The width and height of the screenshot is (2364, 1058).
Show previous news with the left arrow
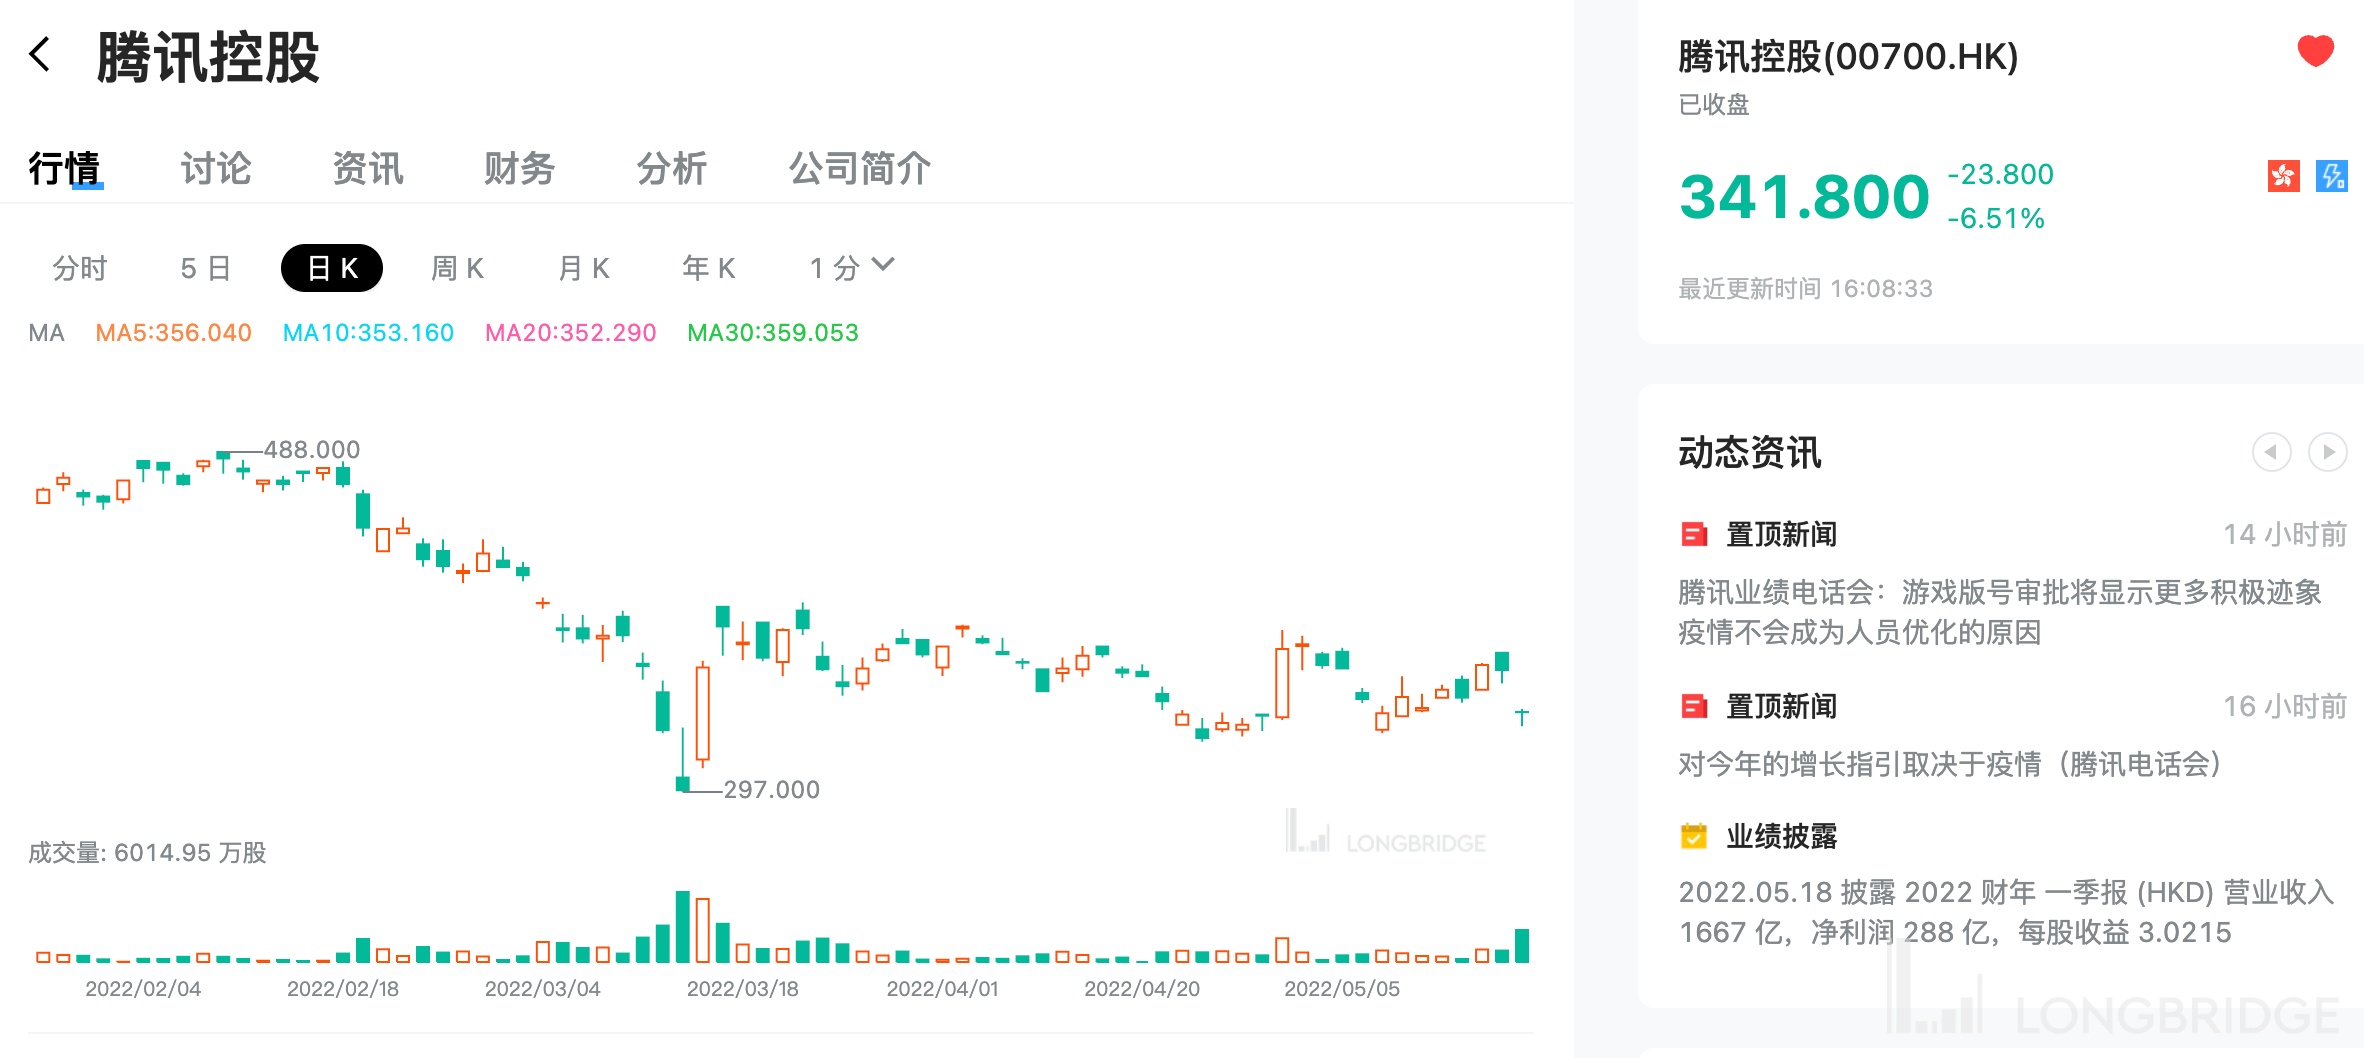(x=2271, y=452)
